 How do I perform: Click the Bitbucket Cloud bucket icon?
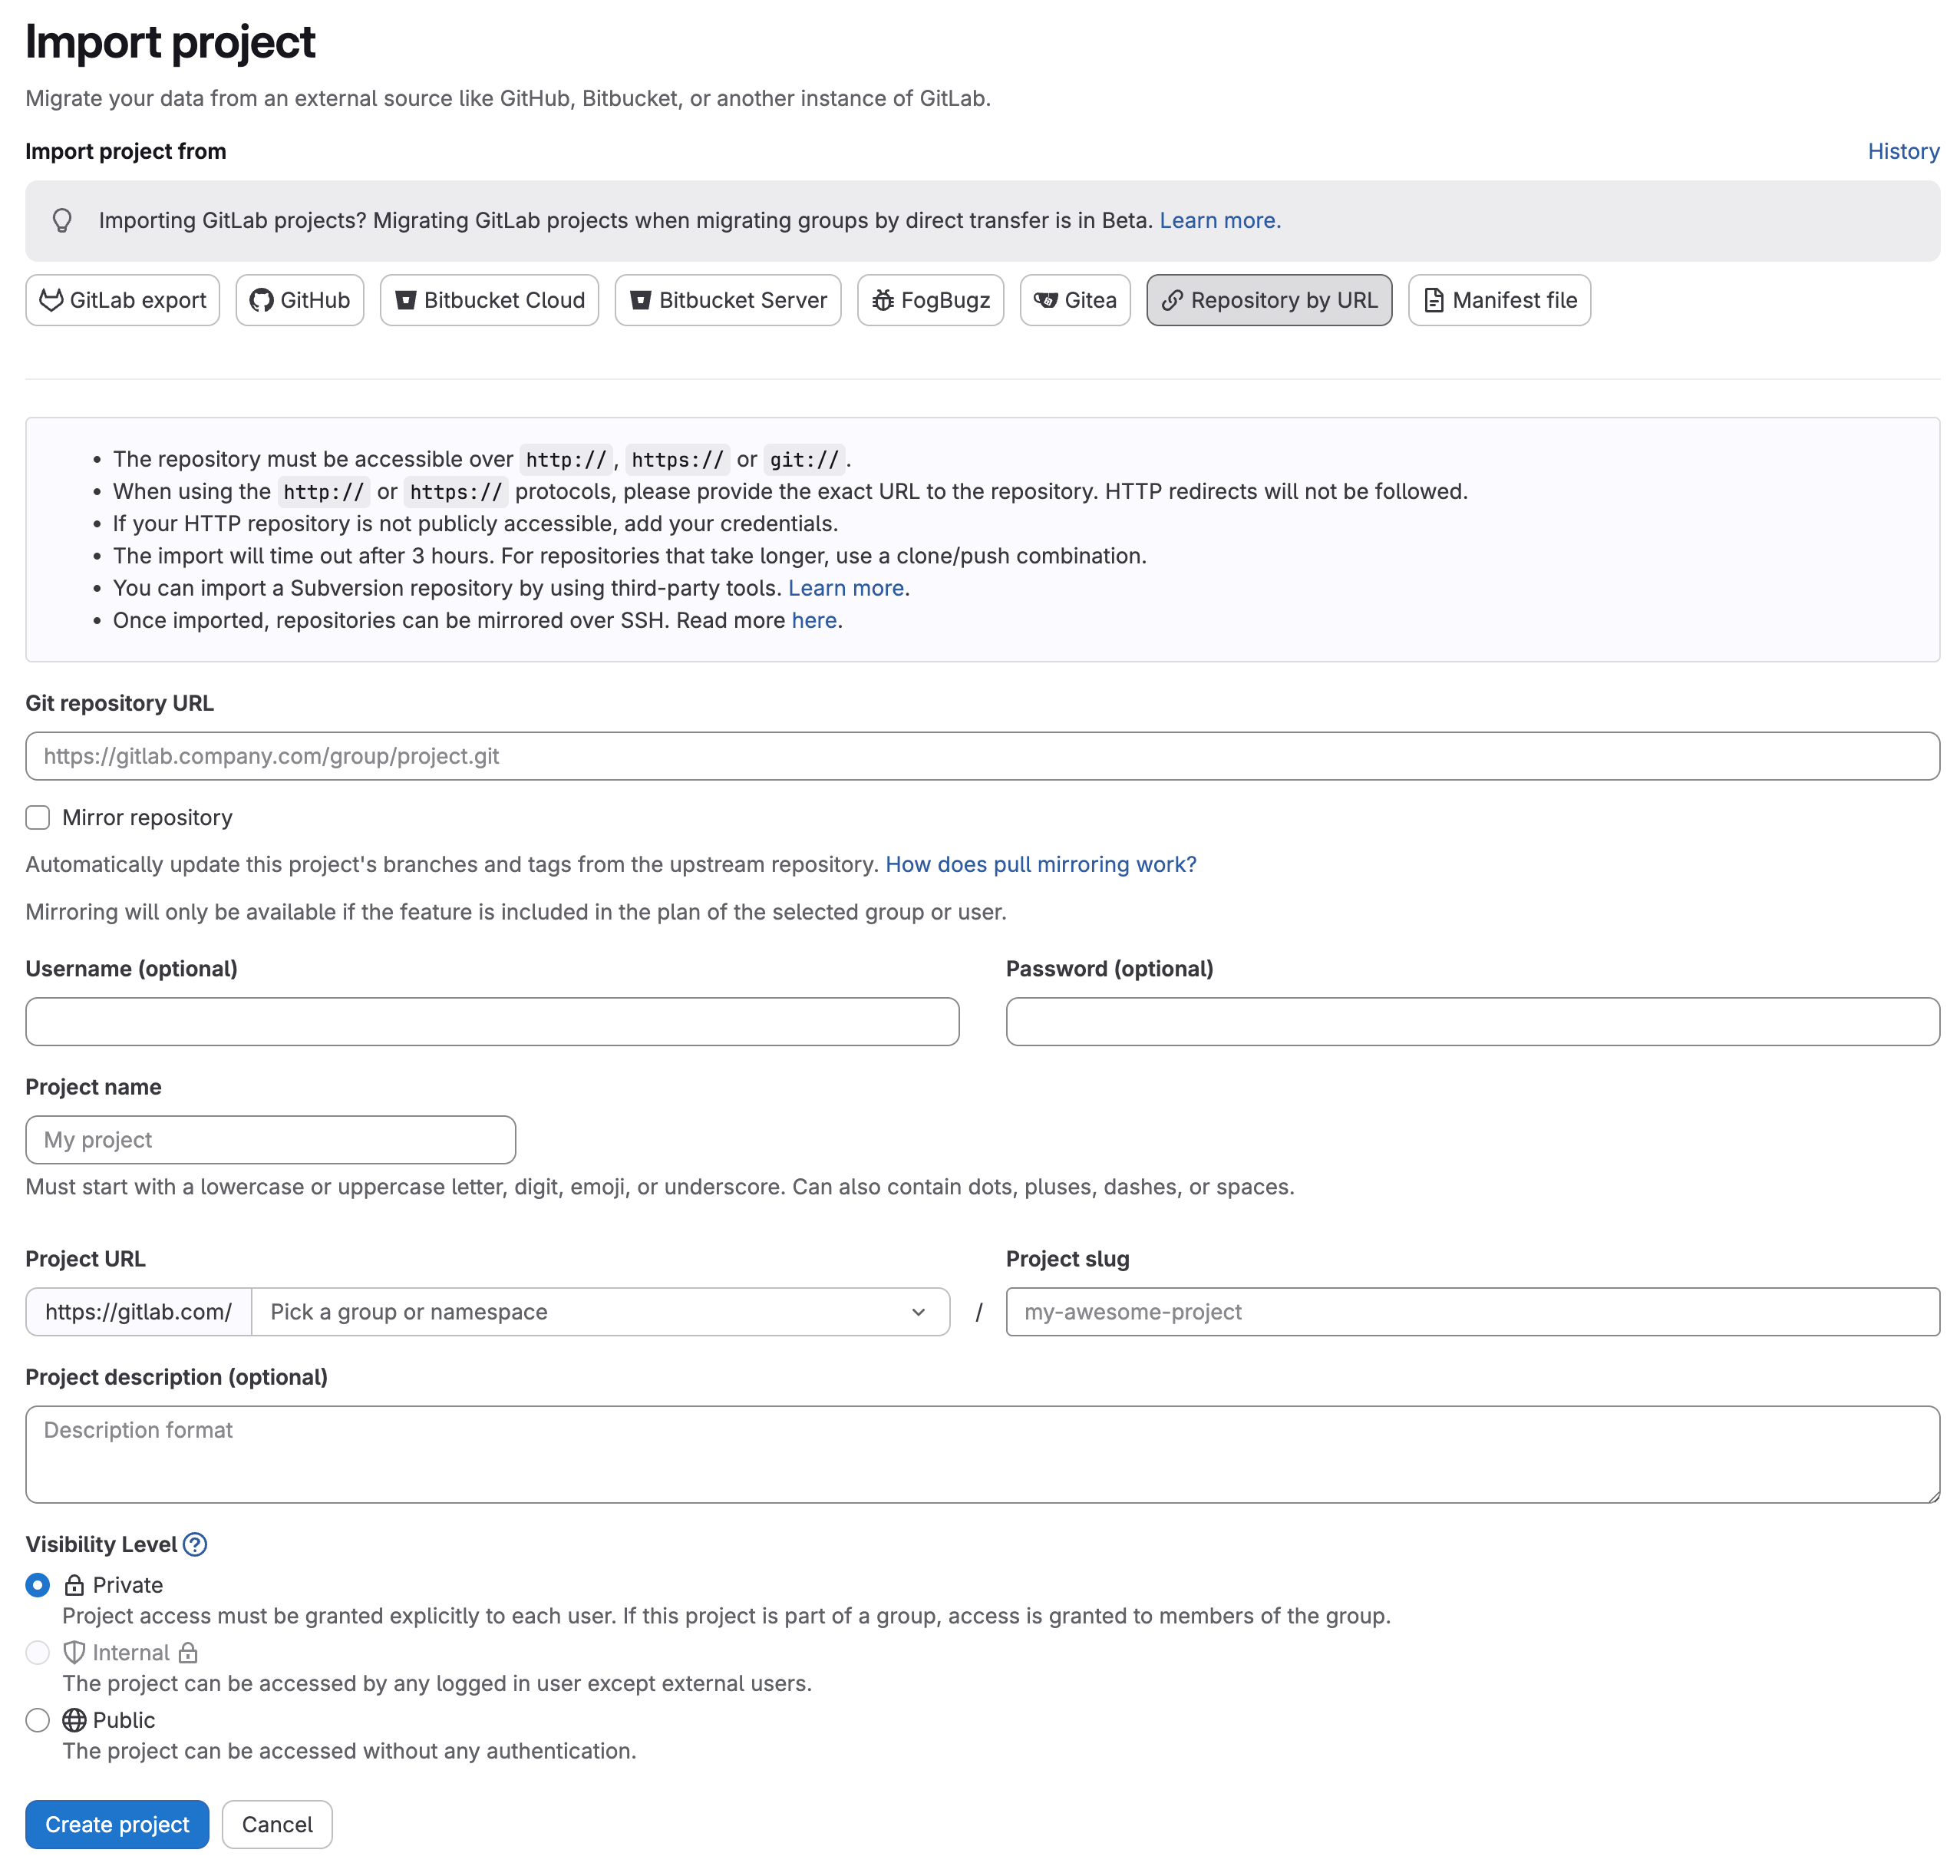pos(405,300)
